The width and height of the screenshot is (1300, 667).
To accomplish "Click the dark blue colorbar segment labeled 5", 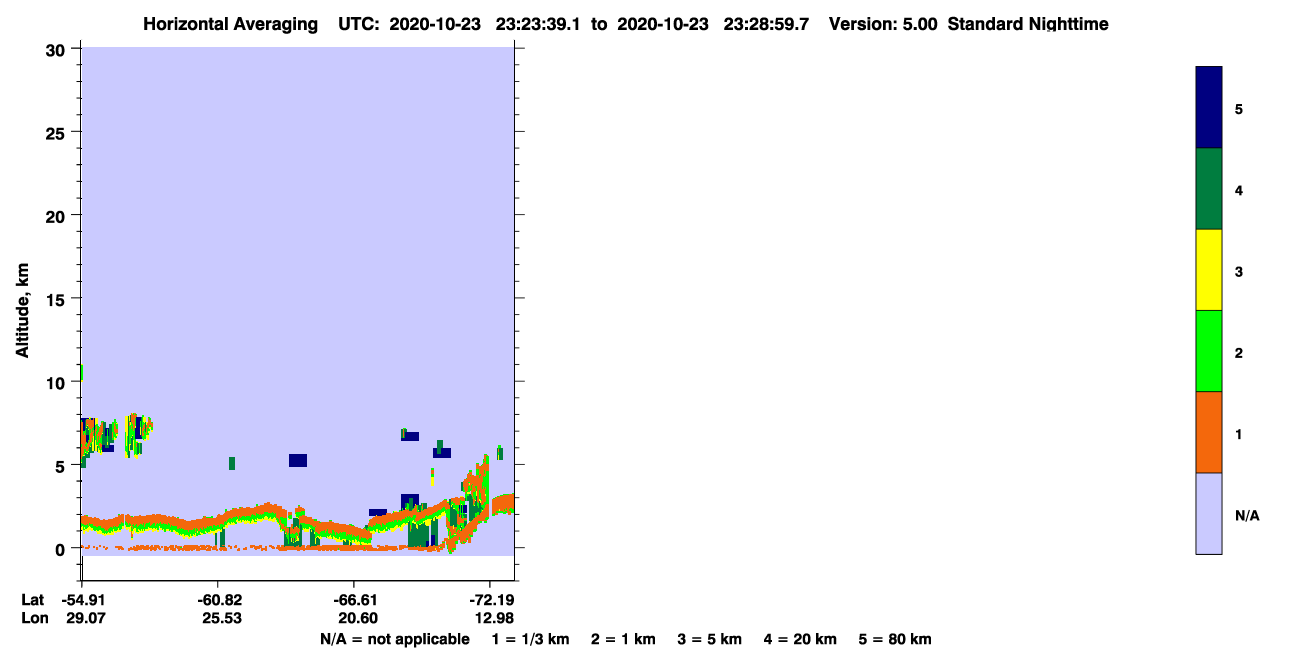I will pos(1209,107).
